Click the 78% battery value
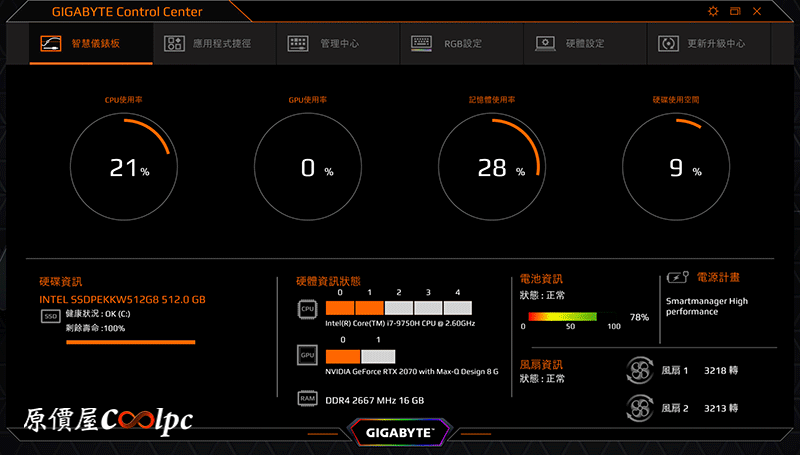This screenshot has height=455, width=800. point(639,317)
